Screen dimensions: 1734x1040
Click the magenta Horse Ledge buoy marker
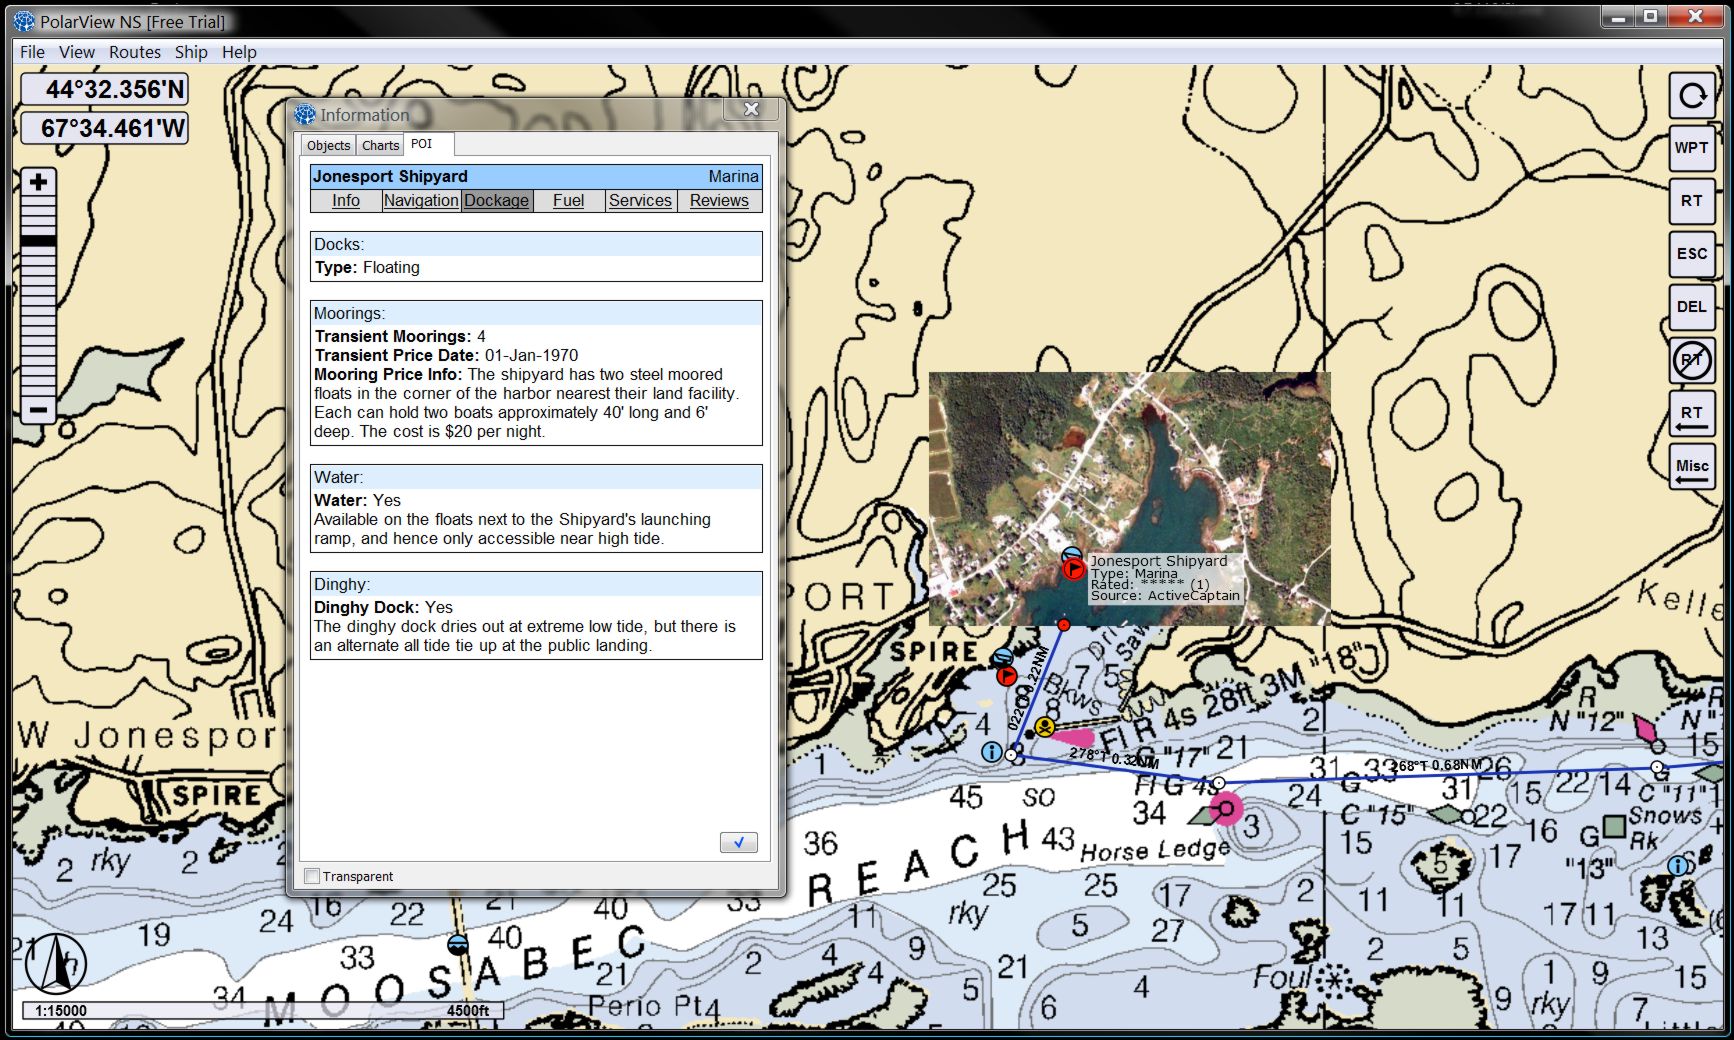(1226, 808)
